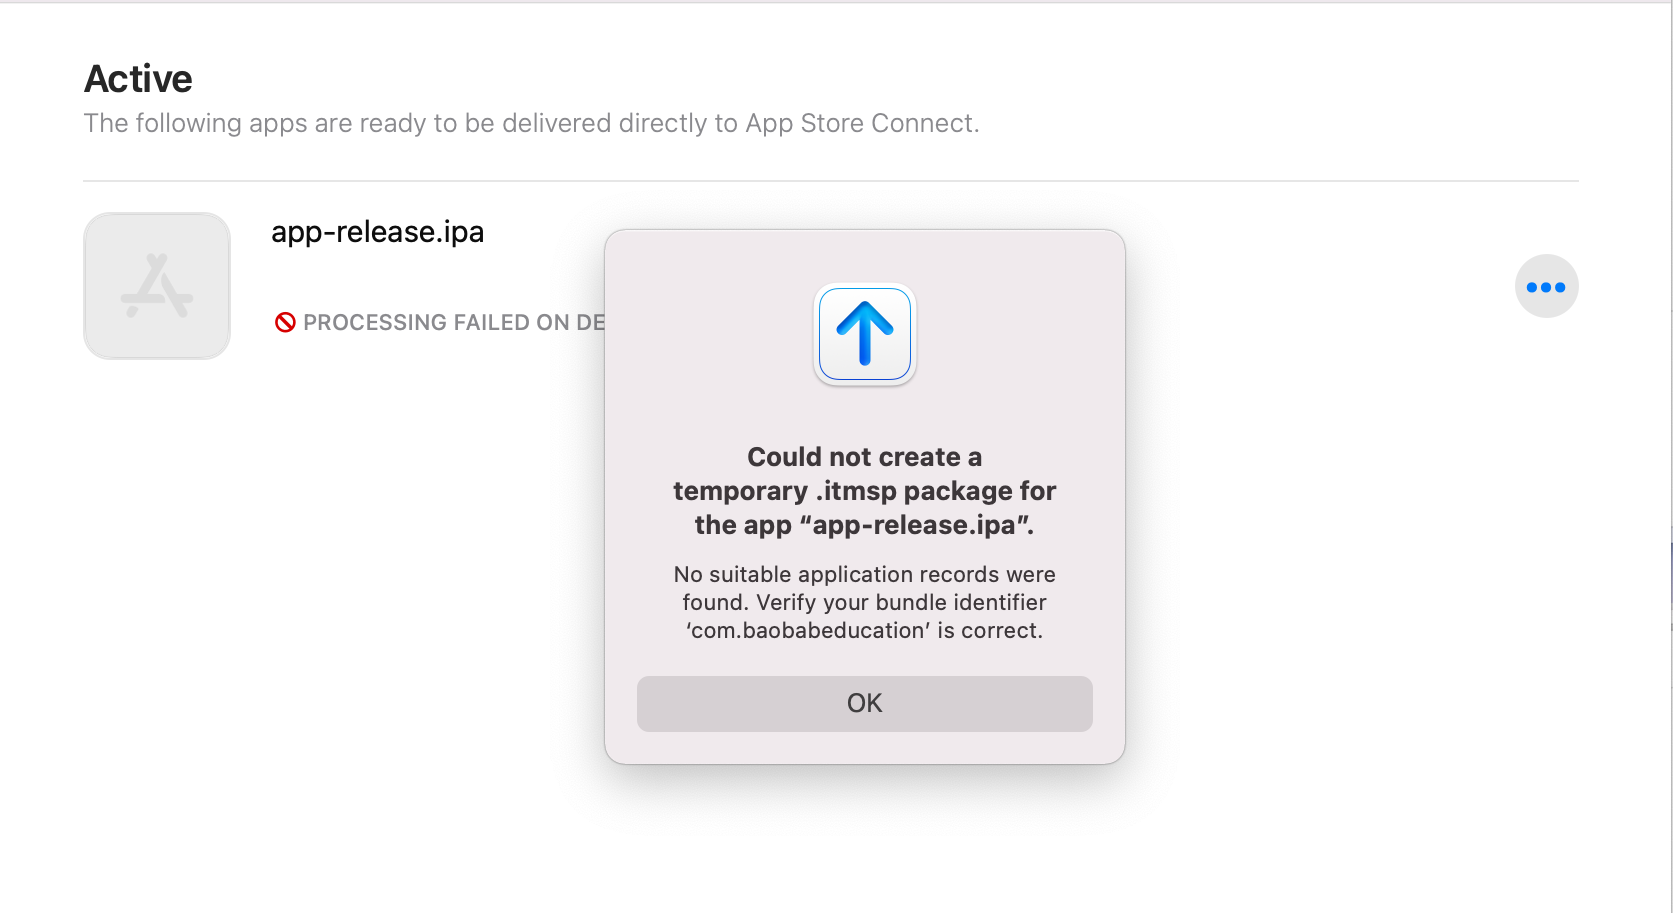The image size is (1673, 913).
Task: Open the three-dot options menu
Action: (x=1546, y=286)
